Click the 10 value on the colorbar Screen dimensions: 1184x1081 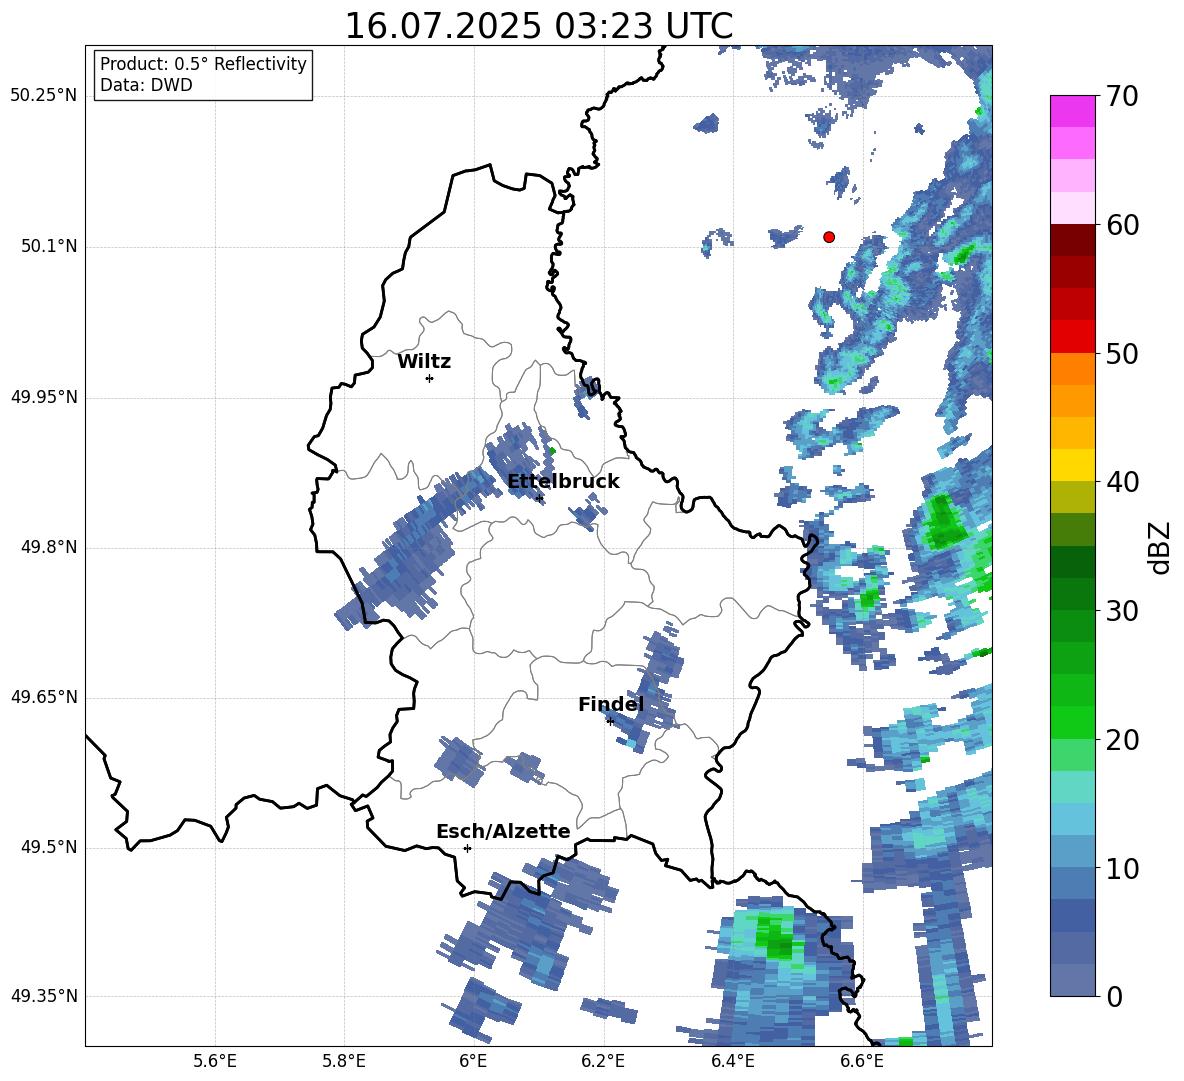pos(1122,868)
